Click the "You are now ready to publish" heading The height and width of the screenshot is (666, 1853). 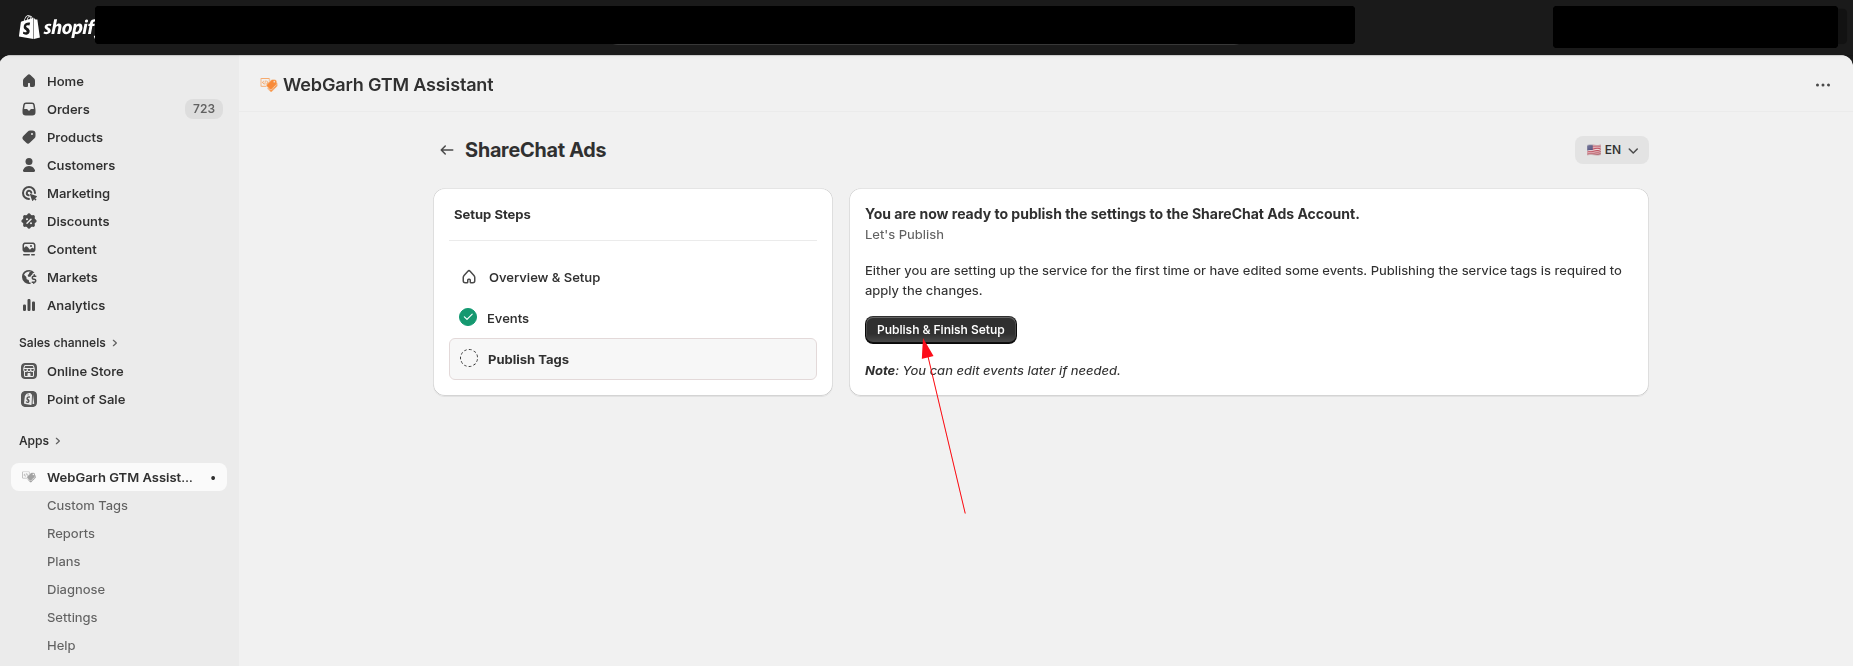click(x=1112, y=214)
